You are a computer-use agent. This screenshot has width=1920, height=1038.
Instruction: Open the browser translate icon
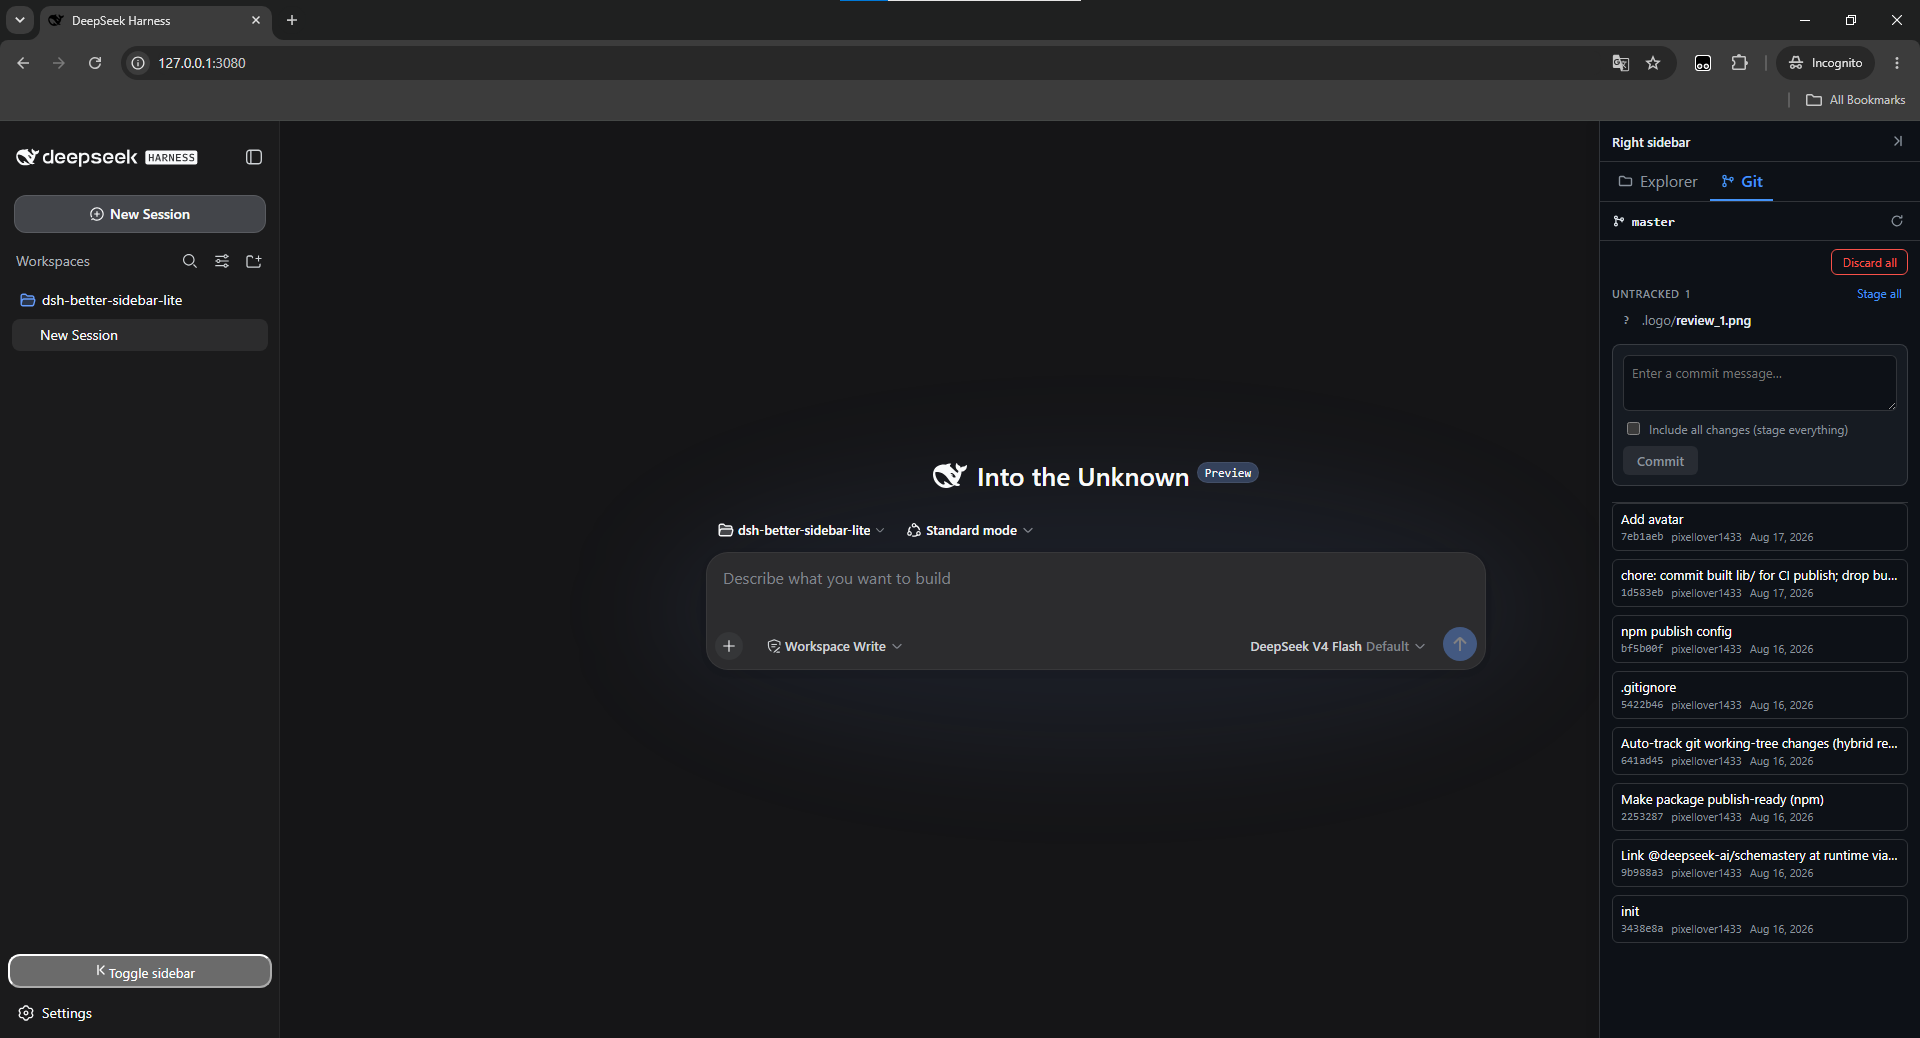click(1621, 63)
